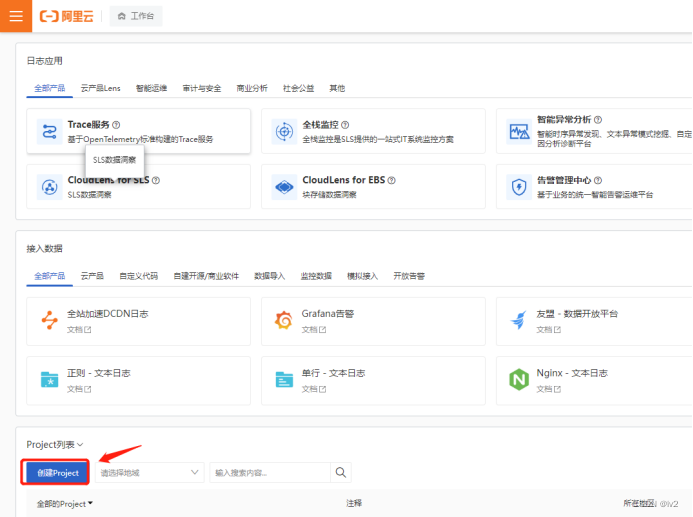Open the help icon beside 智能异常分析
This screenshot has height=517, width=693.
(598, 120)
